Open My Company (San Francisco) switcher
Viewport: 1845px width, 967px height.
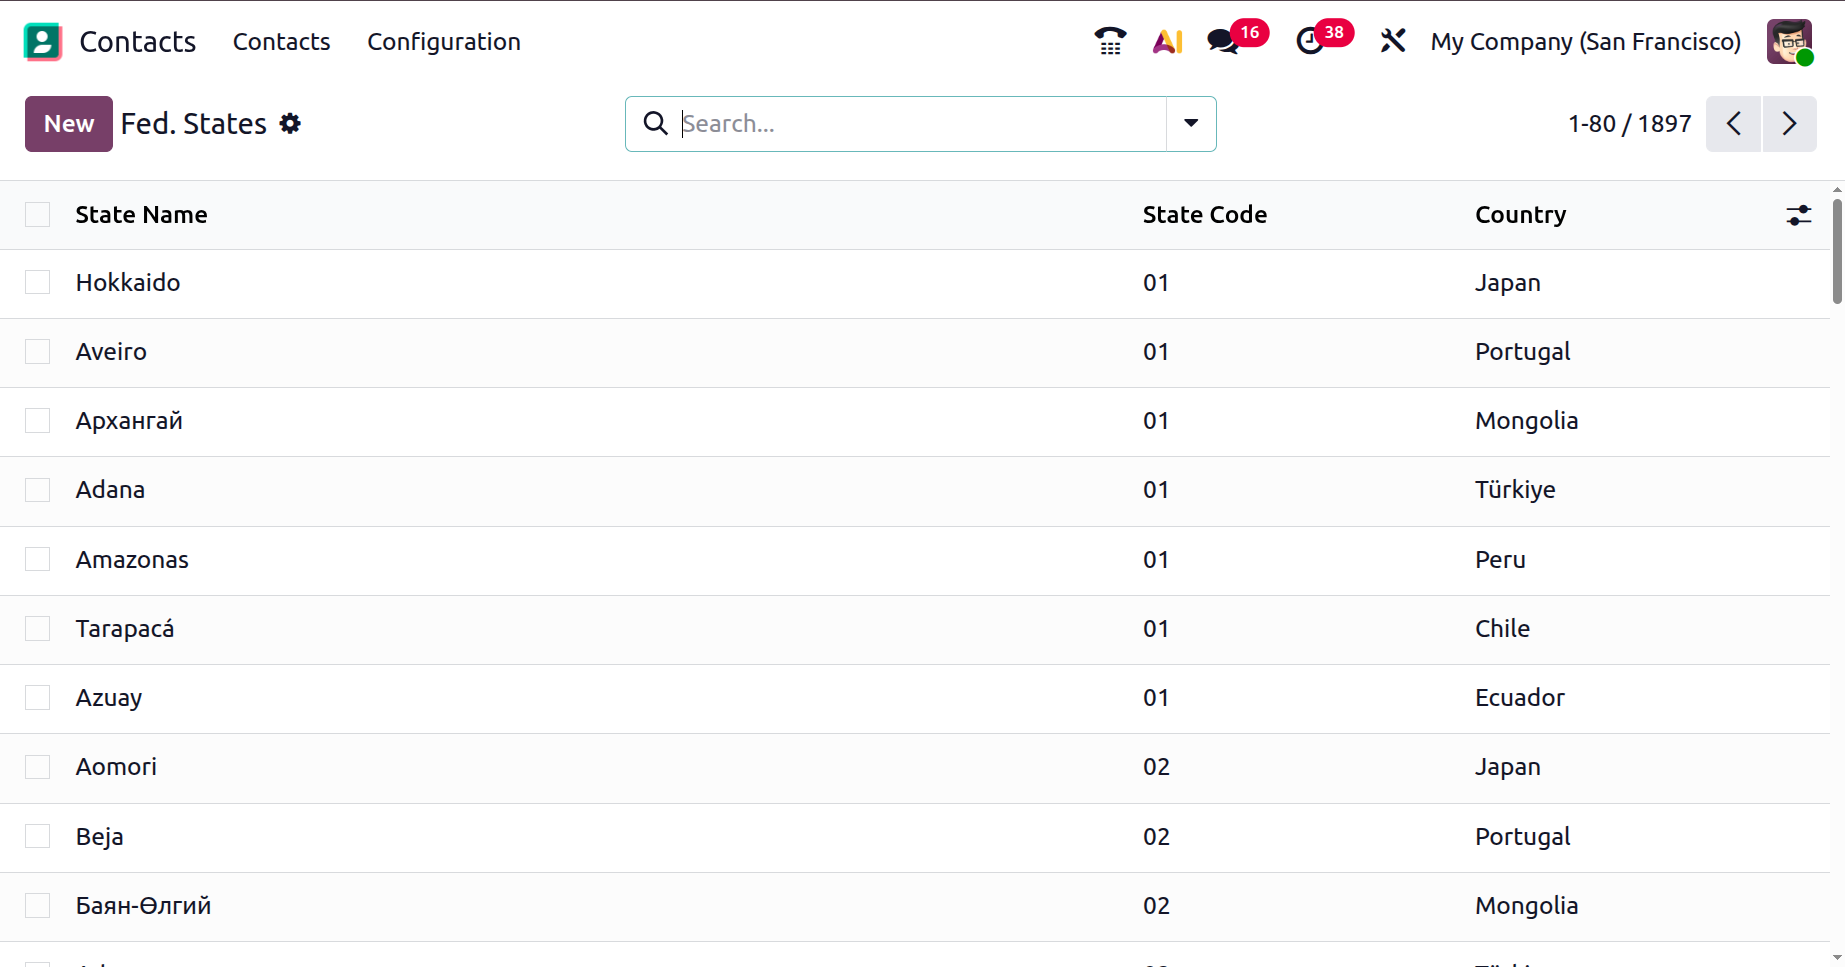[x=1585, y=42]
